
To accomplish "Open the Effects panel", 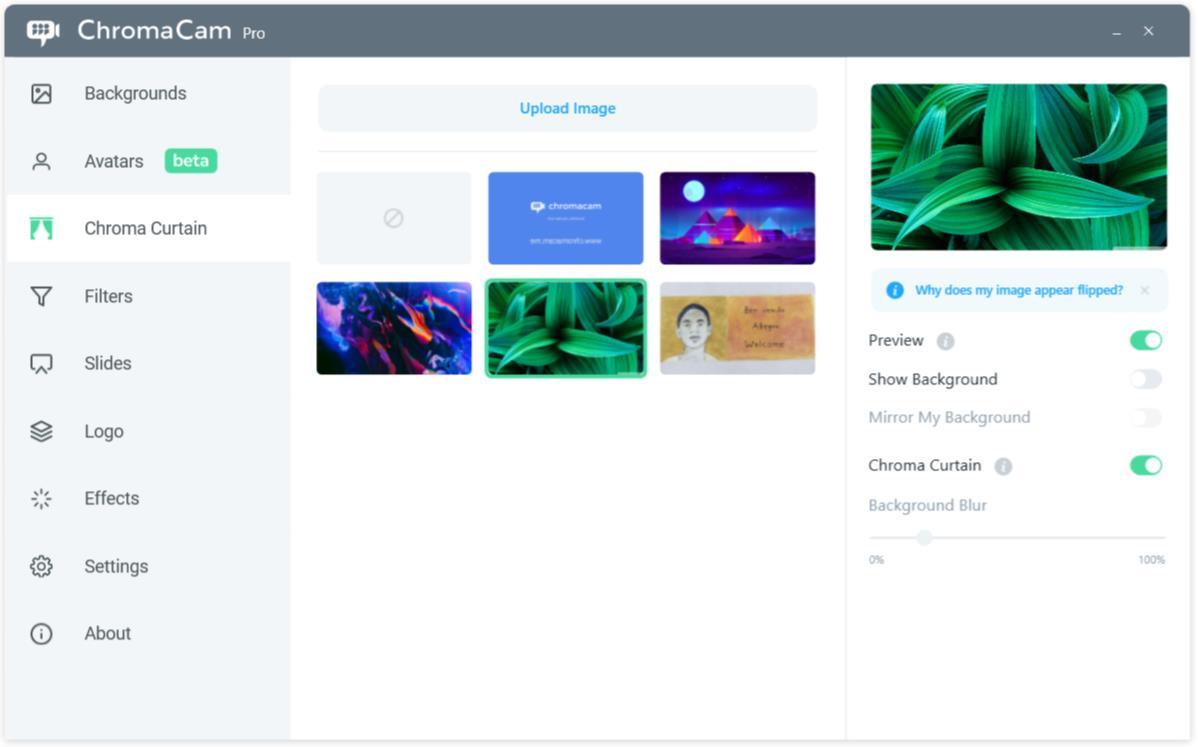I will click(110, 498).
